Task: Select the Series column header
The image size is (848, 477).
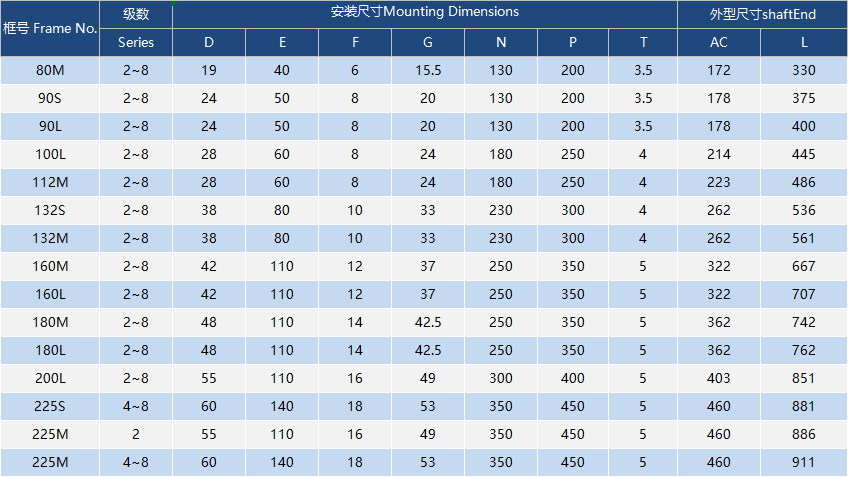Action: point(136,42)
